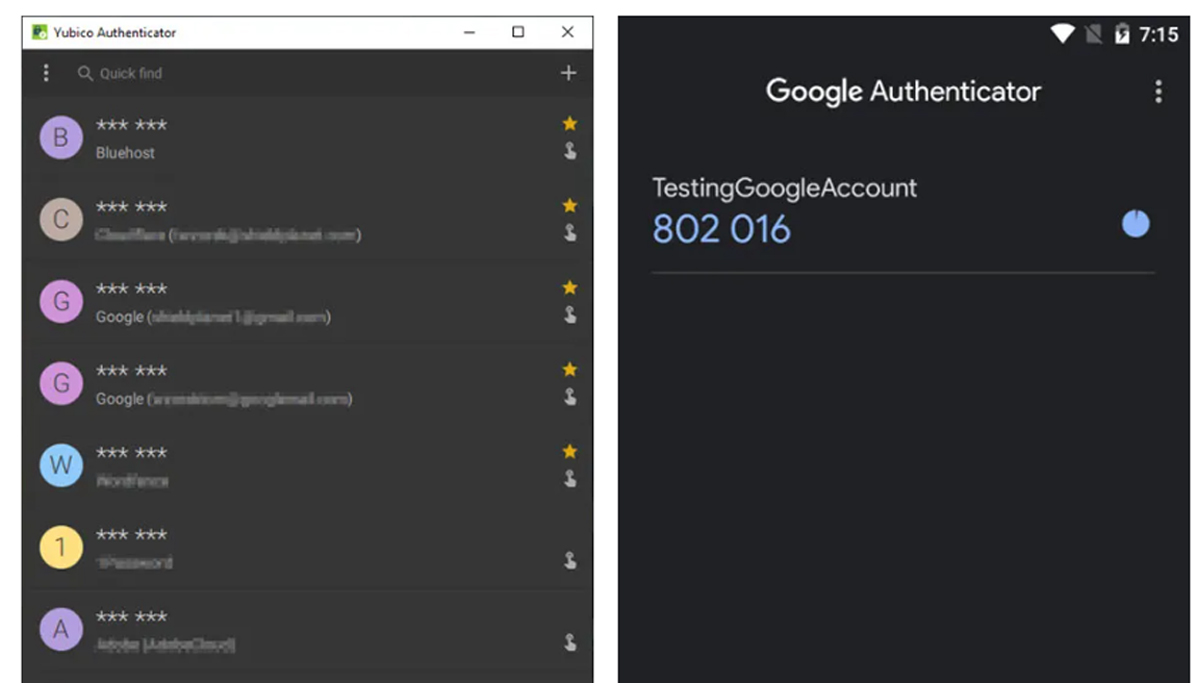Select the yellow 1 avatar circle
The height and width of the screenshot is (683, 1200).
pos(61,548)
